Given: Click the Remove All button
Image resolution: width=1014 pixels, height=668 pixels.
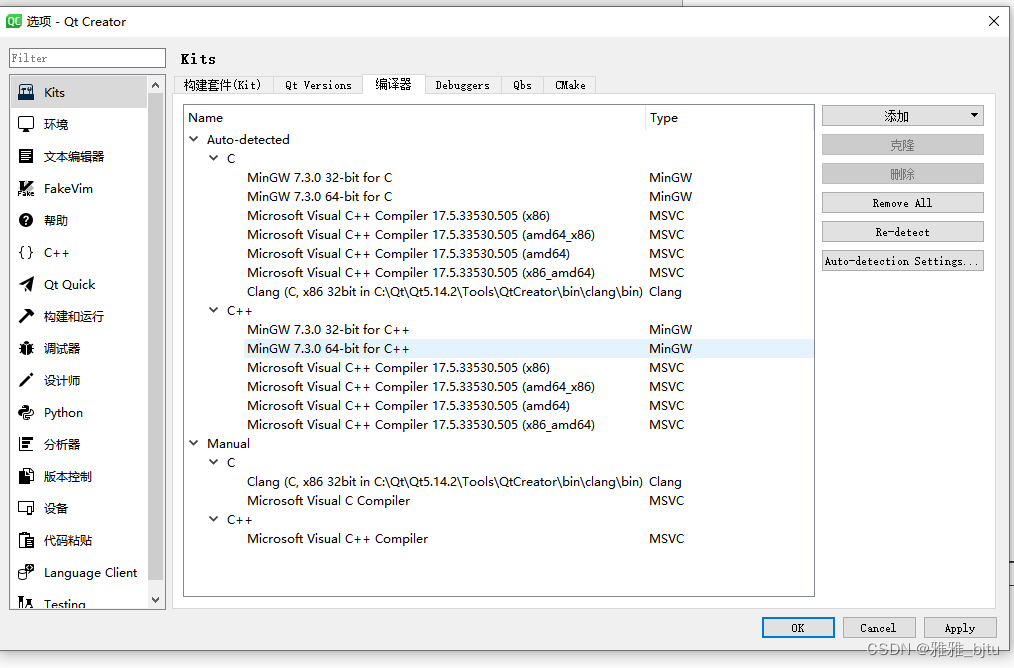Looking at the screenshot, I should [903, 203].
